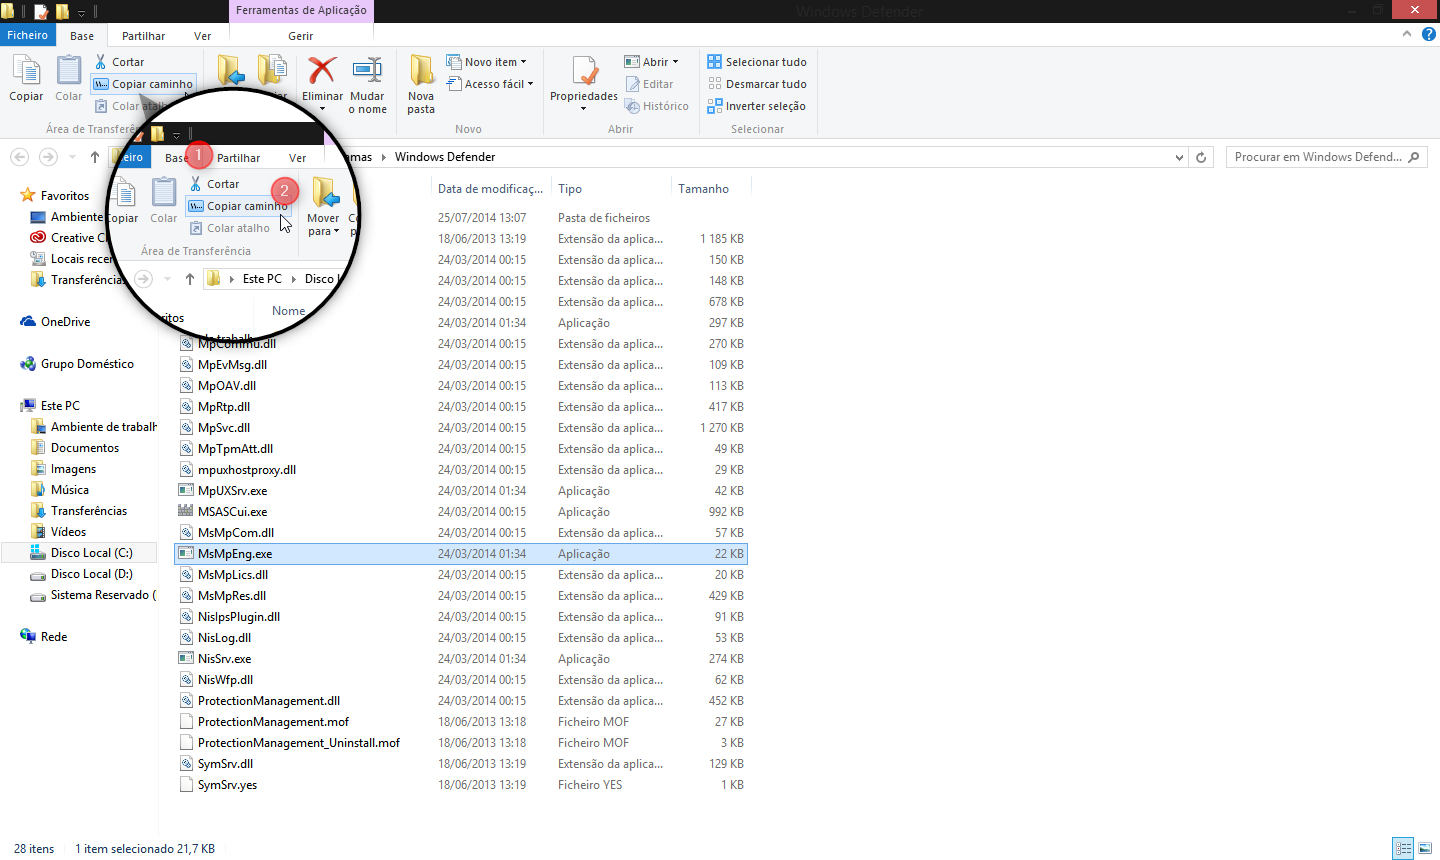Image resolution: width=1440 pixels, height=860 pixels.
Task: Click the OneDrive cloud icon in sidebar
Action: [28, 322]
